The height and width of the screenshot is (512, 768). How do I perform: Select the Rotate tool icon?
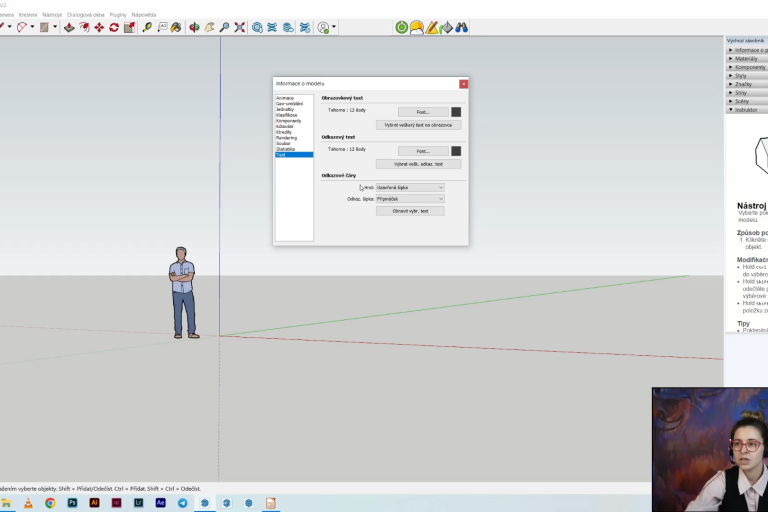tap(114, 27)
